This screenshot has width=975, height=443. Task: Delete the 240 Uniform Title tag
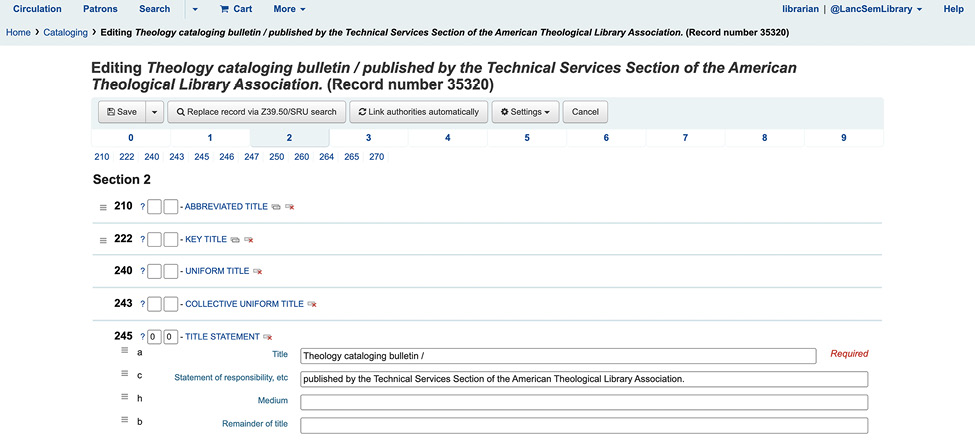(x=258, y=271)
